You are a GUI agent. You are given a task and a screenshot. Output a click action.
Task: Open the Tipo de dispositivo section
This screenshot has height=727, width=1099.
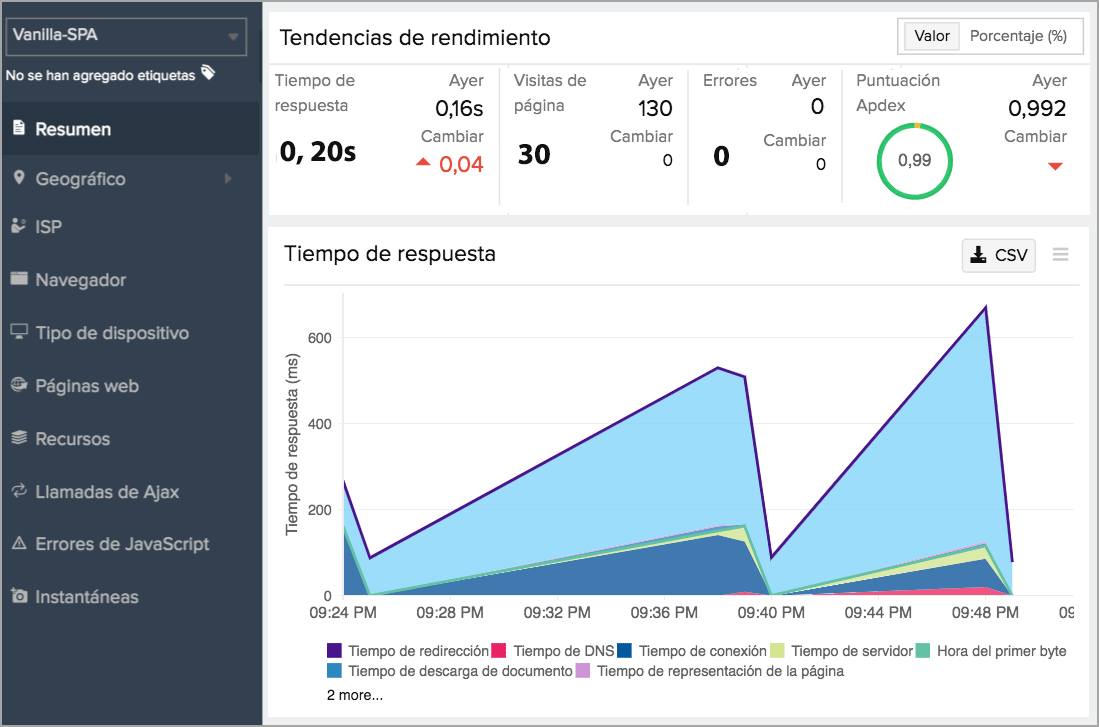[131, 332]
